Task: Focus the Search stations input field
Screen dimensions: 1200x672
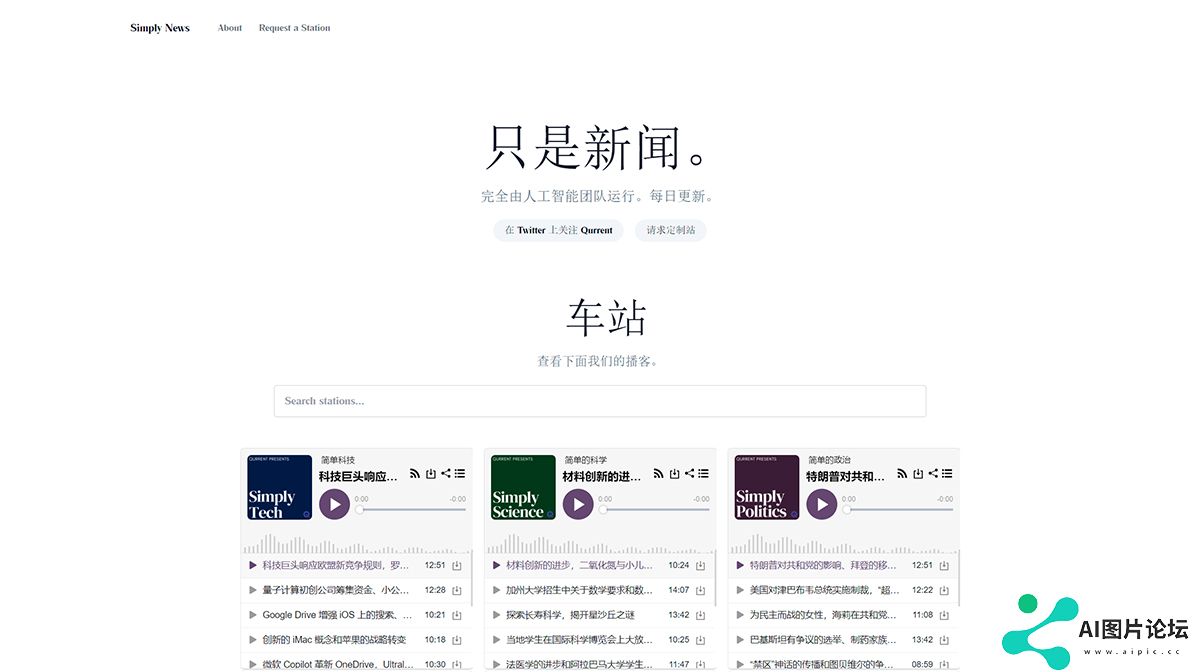Action: tap(600, 401)
